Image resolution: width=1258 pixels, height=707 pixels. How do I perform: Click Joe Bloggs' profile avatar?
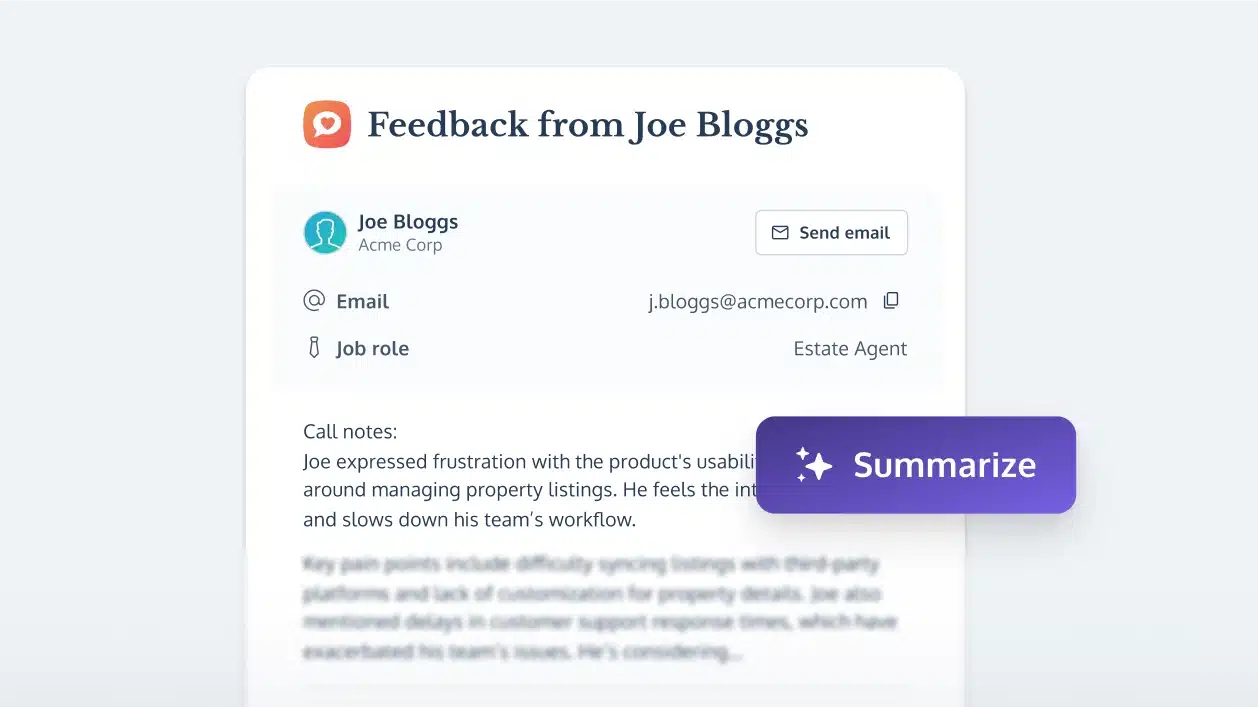click(325, 232)
